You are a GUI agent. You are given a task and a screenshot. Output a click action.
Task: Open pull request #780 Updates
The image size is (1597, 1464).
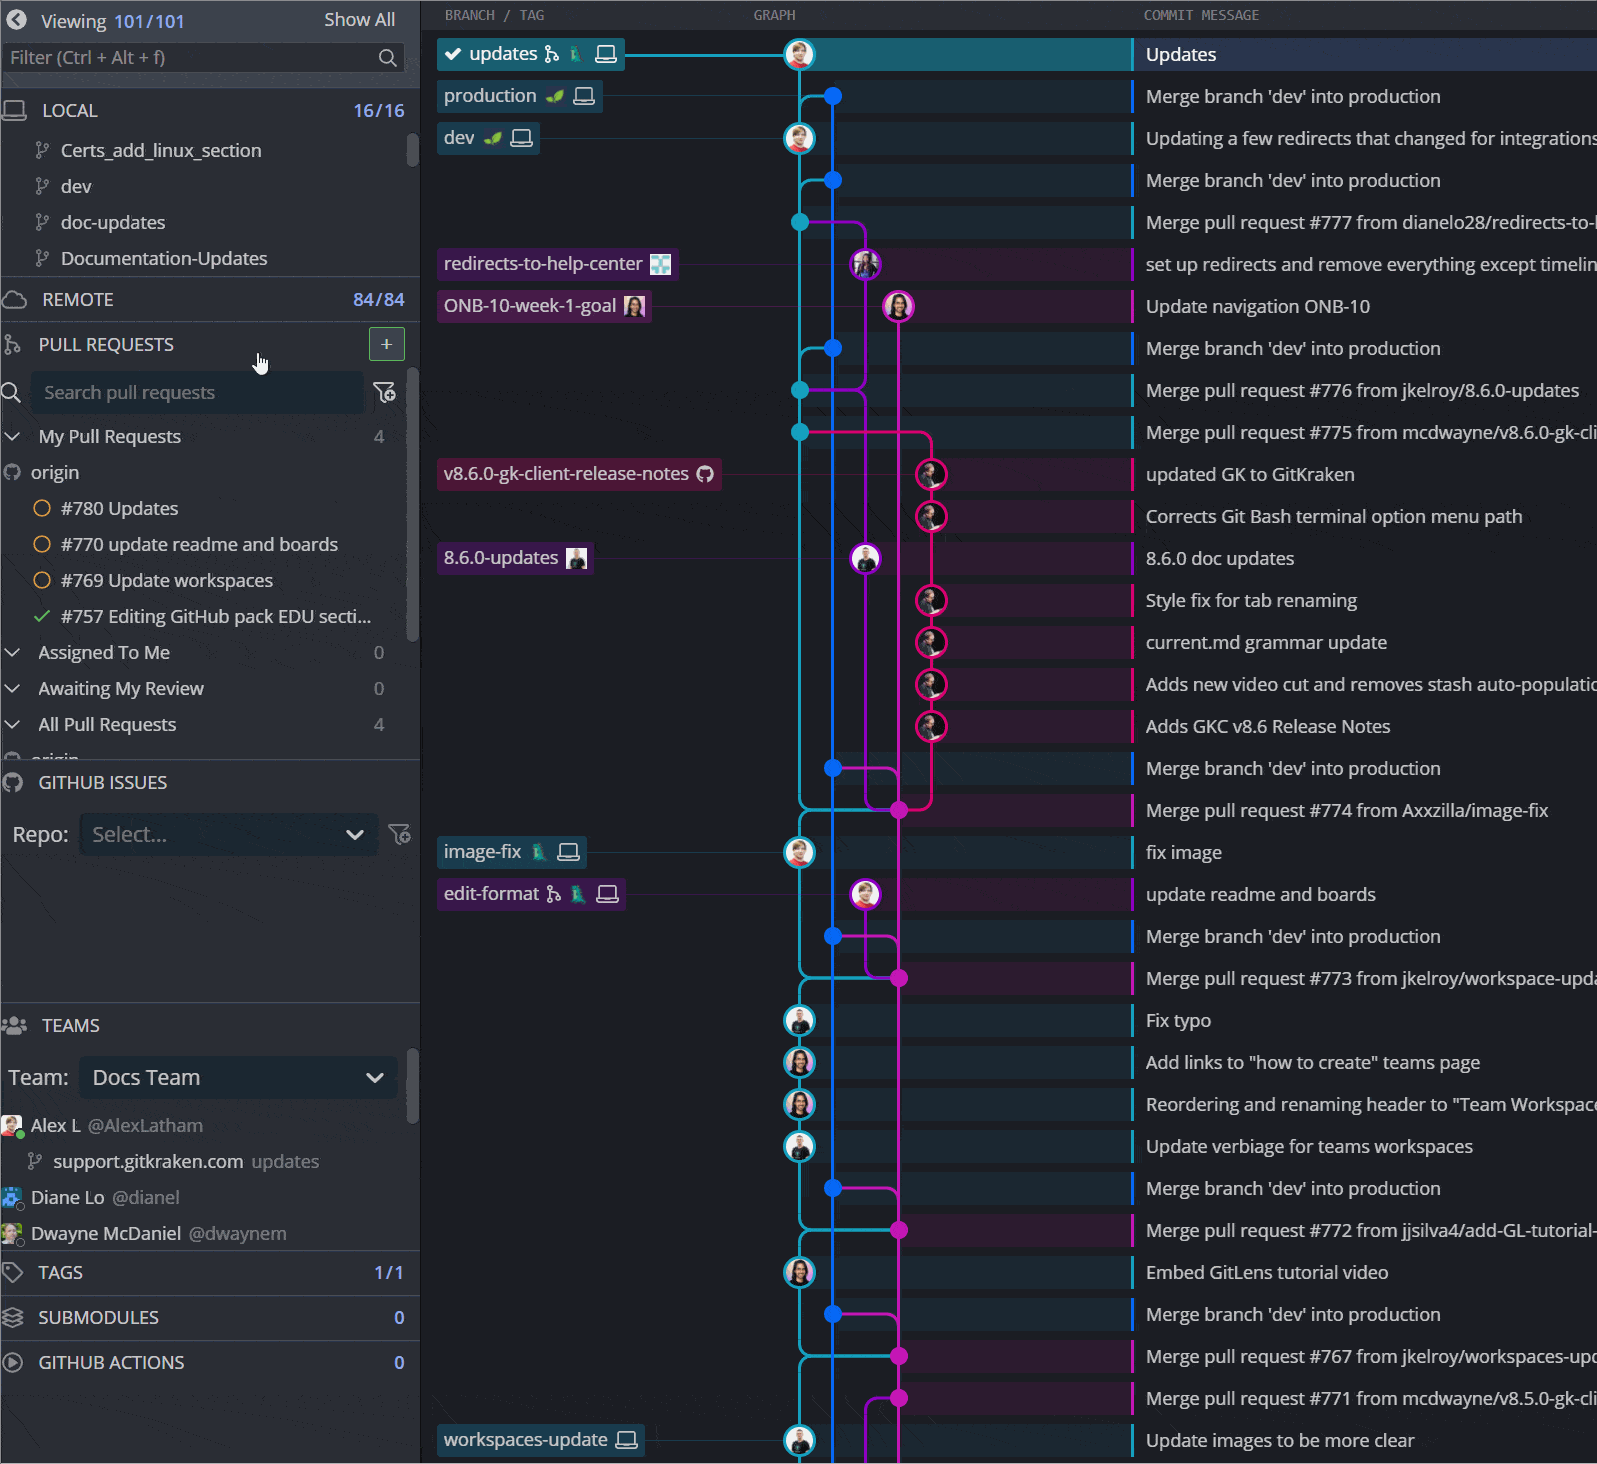[x=119, y=509]
